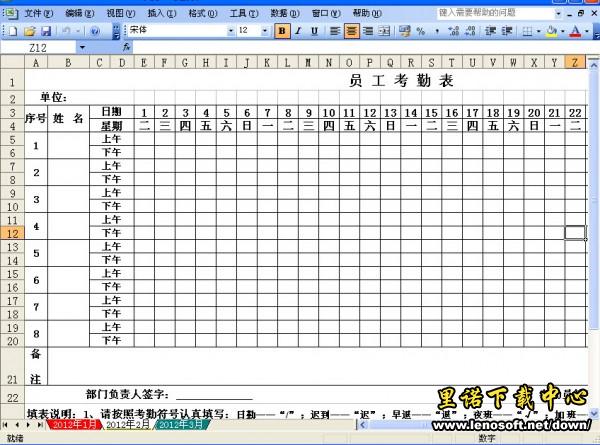Open the font name dropdown showing 宋体
600x445 pixels.
click(231, 31)
